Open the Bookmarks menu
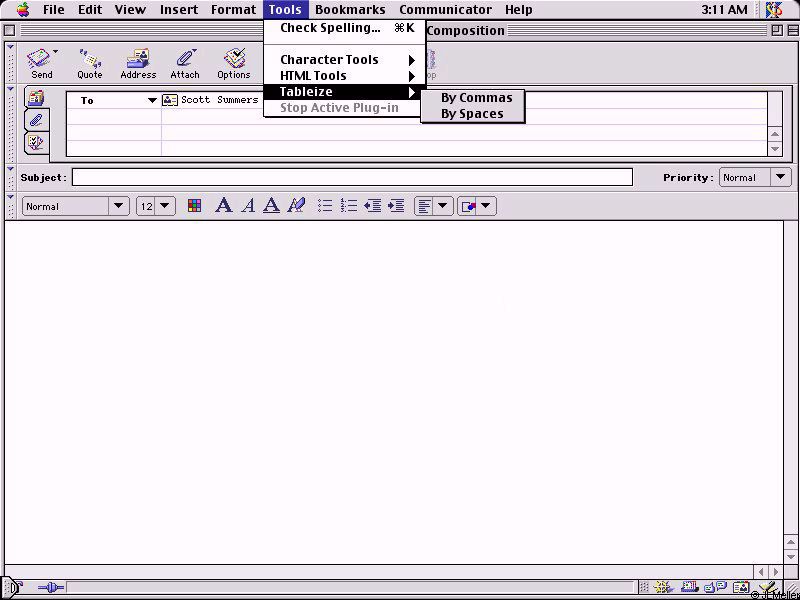This screenshot has height=600, width=800. [x=350, y=9]
